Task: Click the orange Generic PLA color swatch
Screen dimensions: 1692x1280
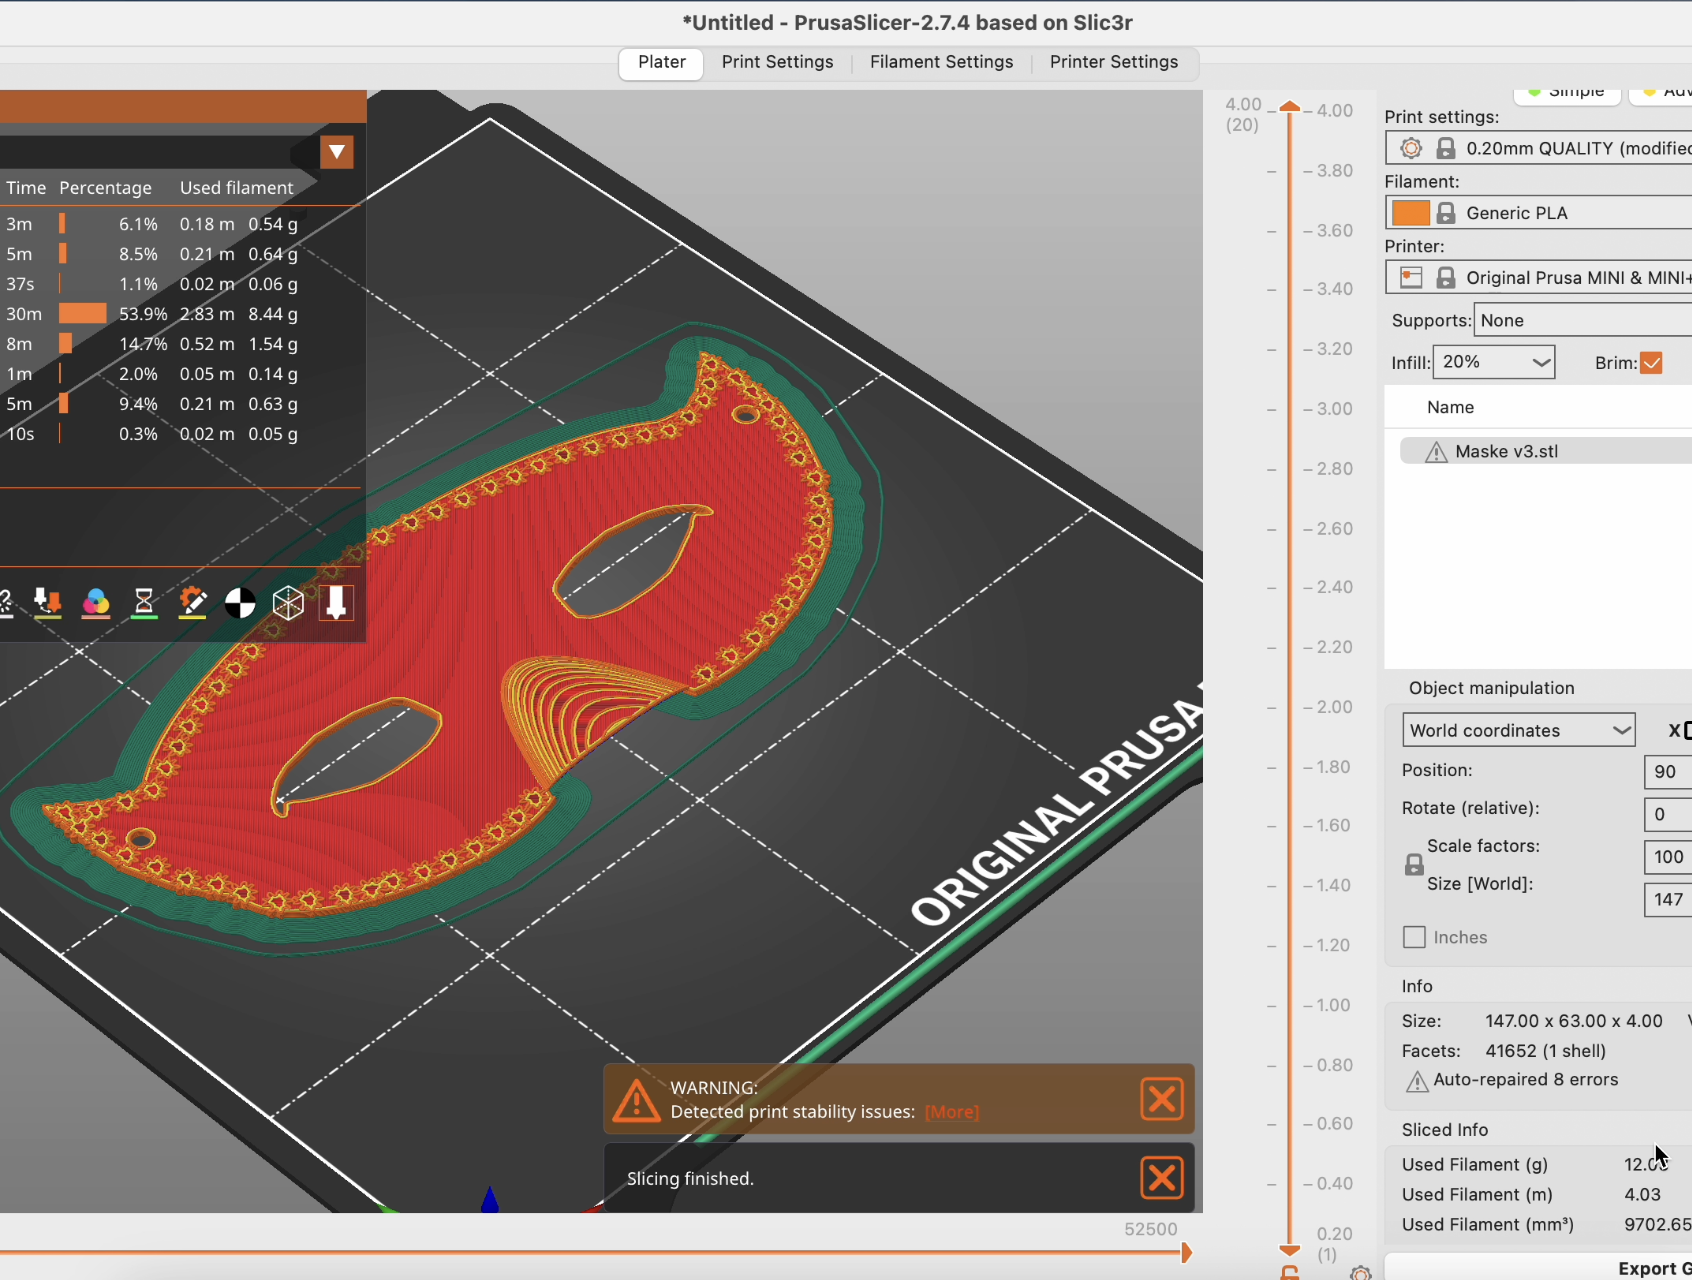Action: point(1410,213)
